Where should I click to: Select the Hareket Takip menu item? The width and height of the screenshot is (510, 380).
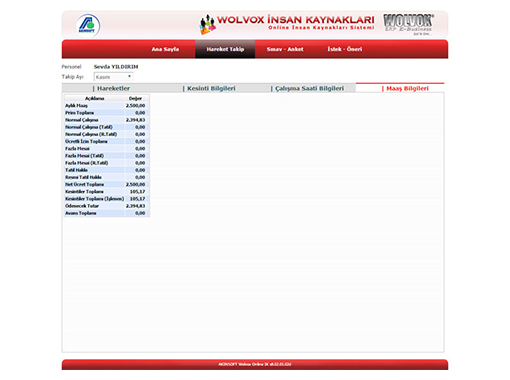coord(225,49)
